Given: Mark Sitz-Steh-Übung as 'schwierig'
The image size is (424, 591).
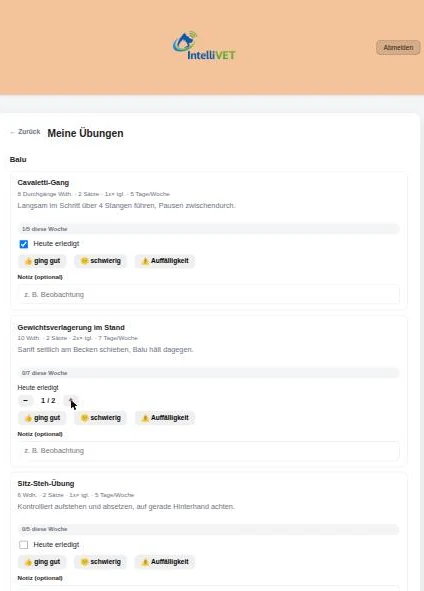Looking at the screenshot, I should point(100,562).
